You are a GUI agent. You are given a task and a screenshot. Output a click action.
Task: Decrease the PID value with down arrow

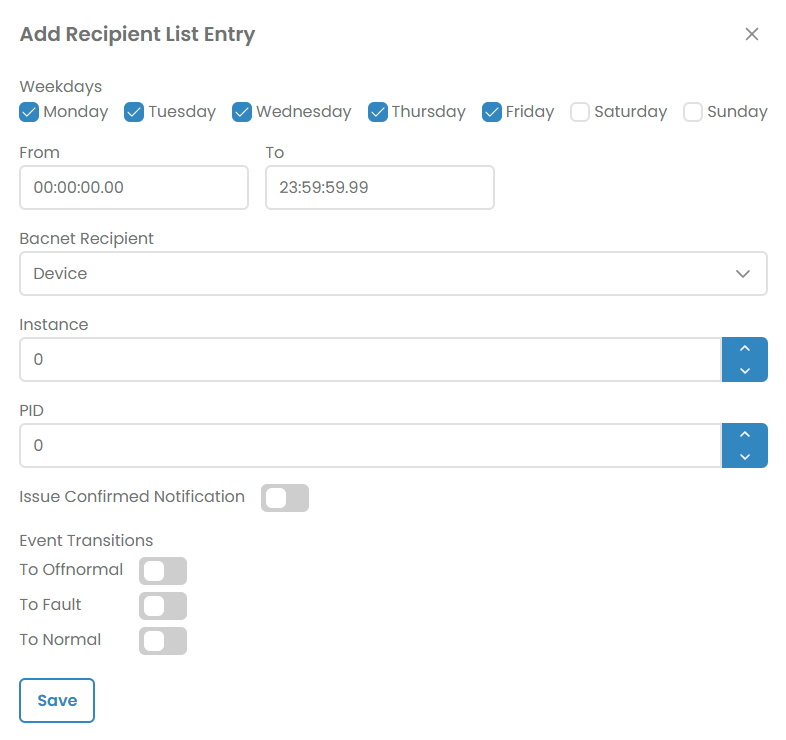[744, 457]
